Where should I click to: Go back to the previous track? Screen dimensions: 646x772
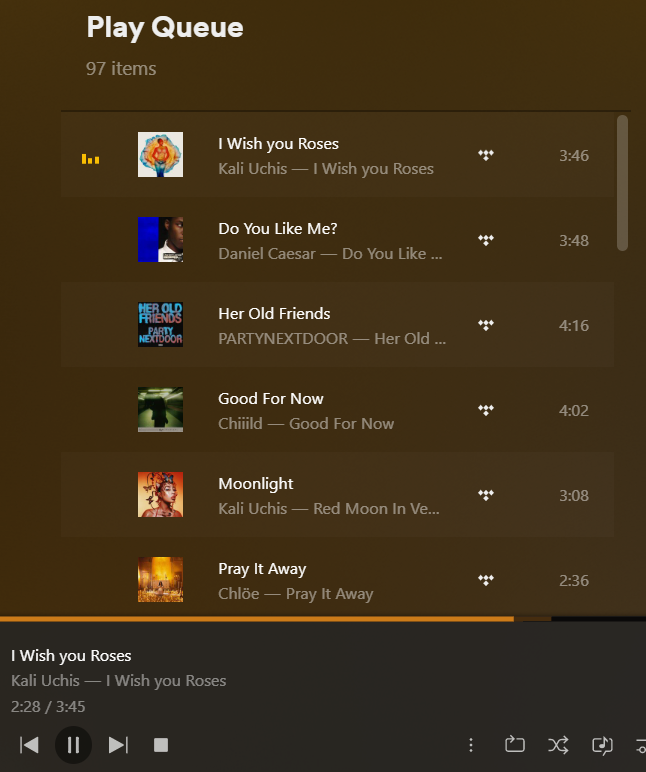pos(29,745)
